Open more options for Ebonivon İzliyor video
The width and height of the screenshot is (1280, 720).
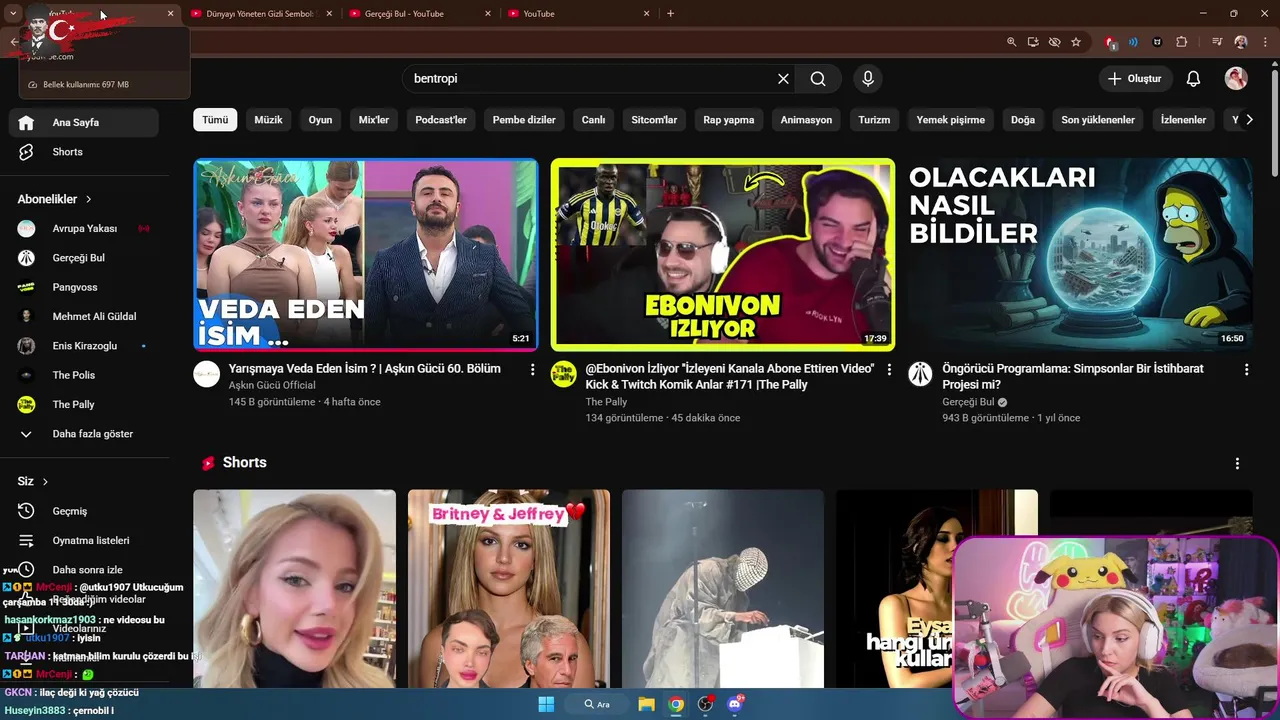pos(889,370)
